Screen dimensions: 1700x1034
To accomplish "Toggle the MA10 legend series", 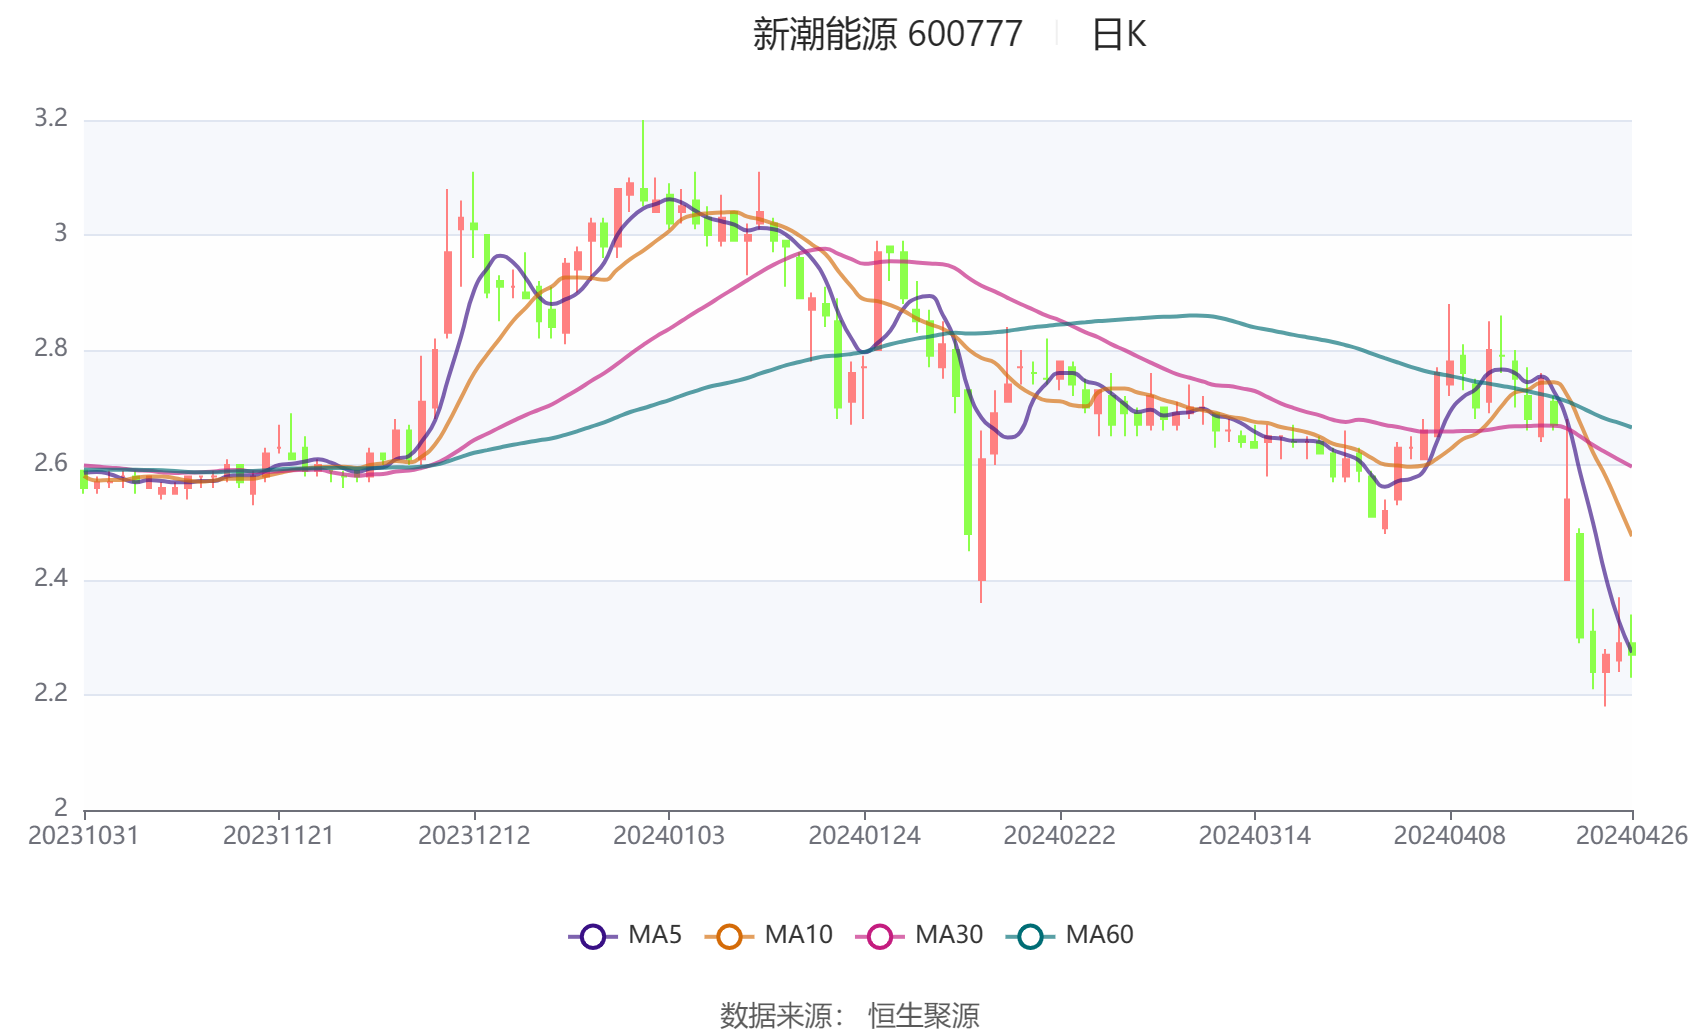I will pyautogui.click(x=768, y=936).
